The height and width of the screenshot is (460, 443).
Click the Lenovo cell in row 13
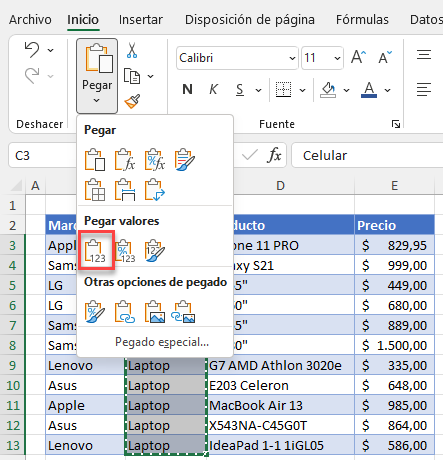point(85,445)
